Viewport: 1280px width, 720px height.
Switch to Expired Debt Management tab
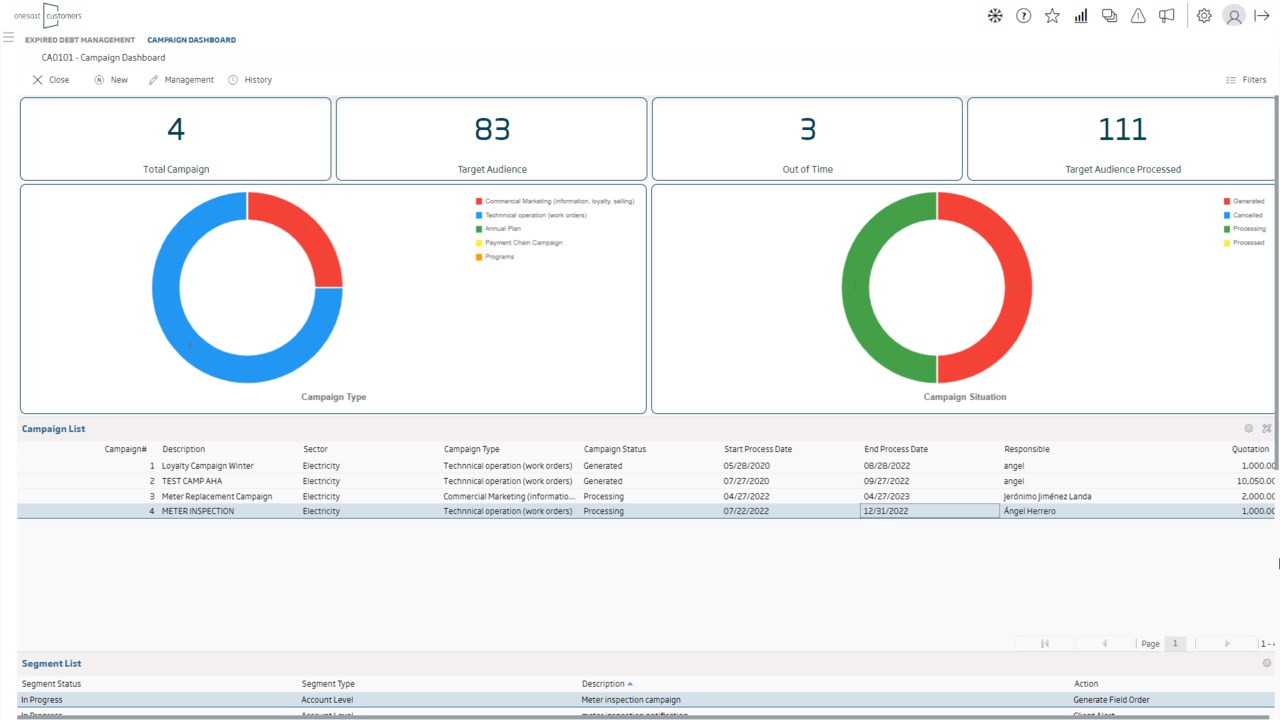point(80,40)
